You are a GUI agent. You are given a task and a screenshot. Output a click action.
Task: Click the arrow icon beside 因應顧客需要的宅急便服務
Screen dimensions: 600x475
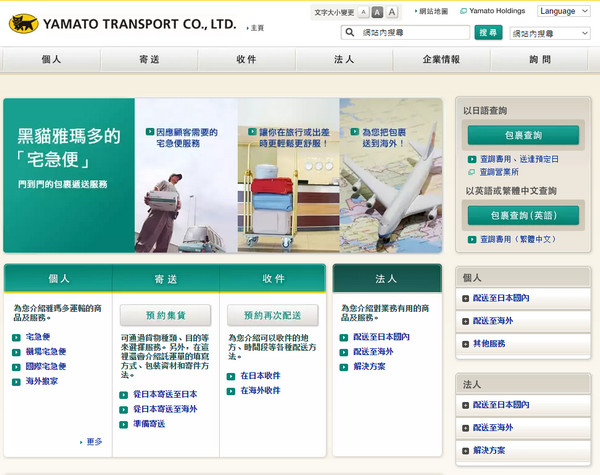point(150,132)
